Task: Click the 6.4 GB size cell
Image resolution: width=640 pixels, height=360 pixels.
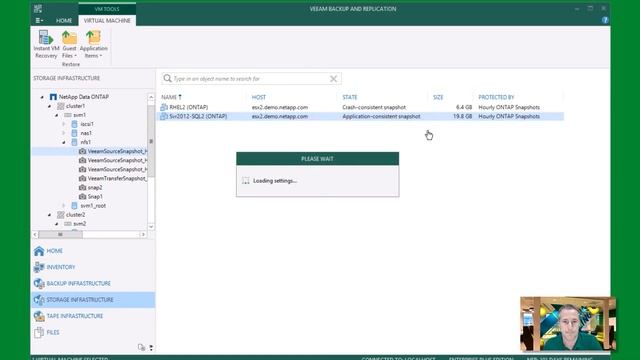Action: point(464,107)
